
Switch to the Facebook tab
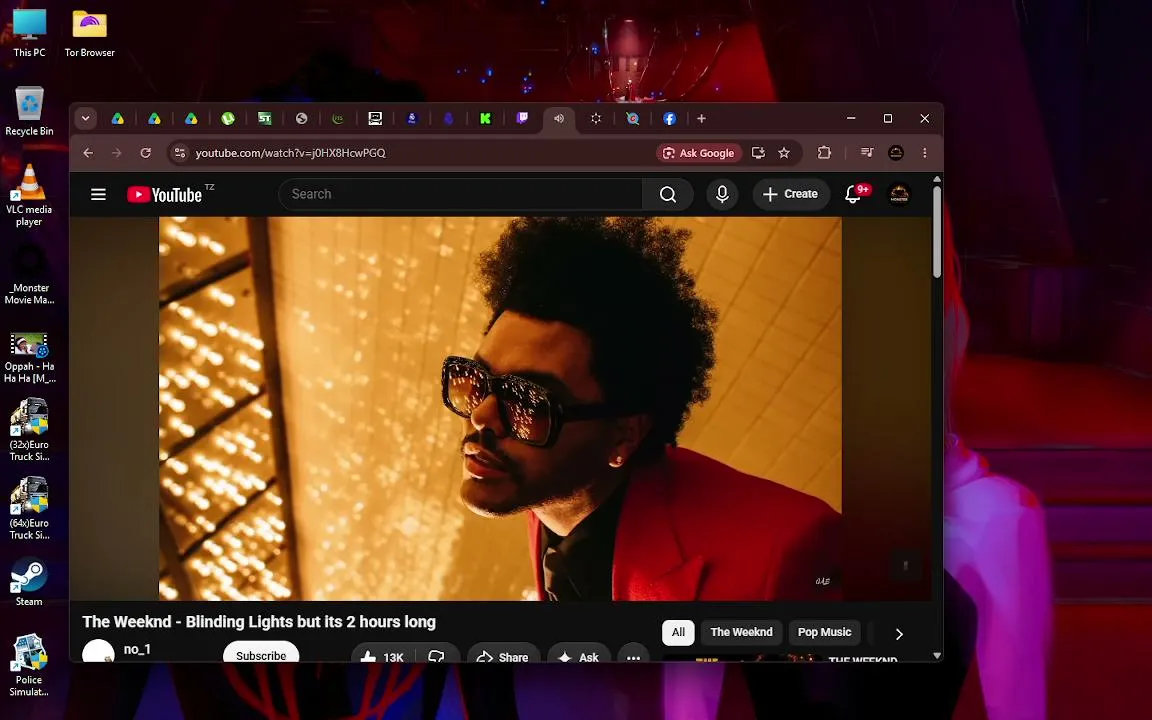tap(669, 118)
